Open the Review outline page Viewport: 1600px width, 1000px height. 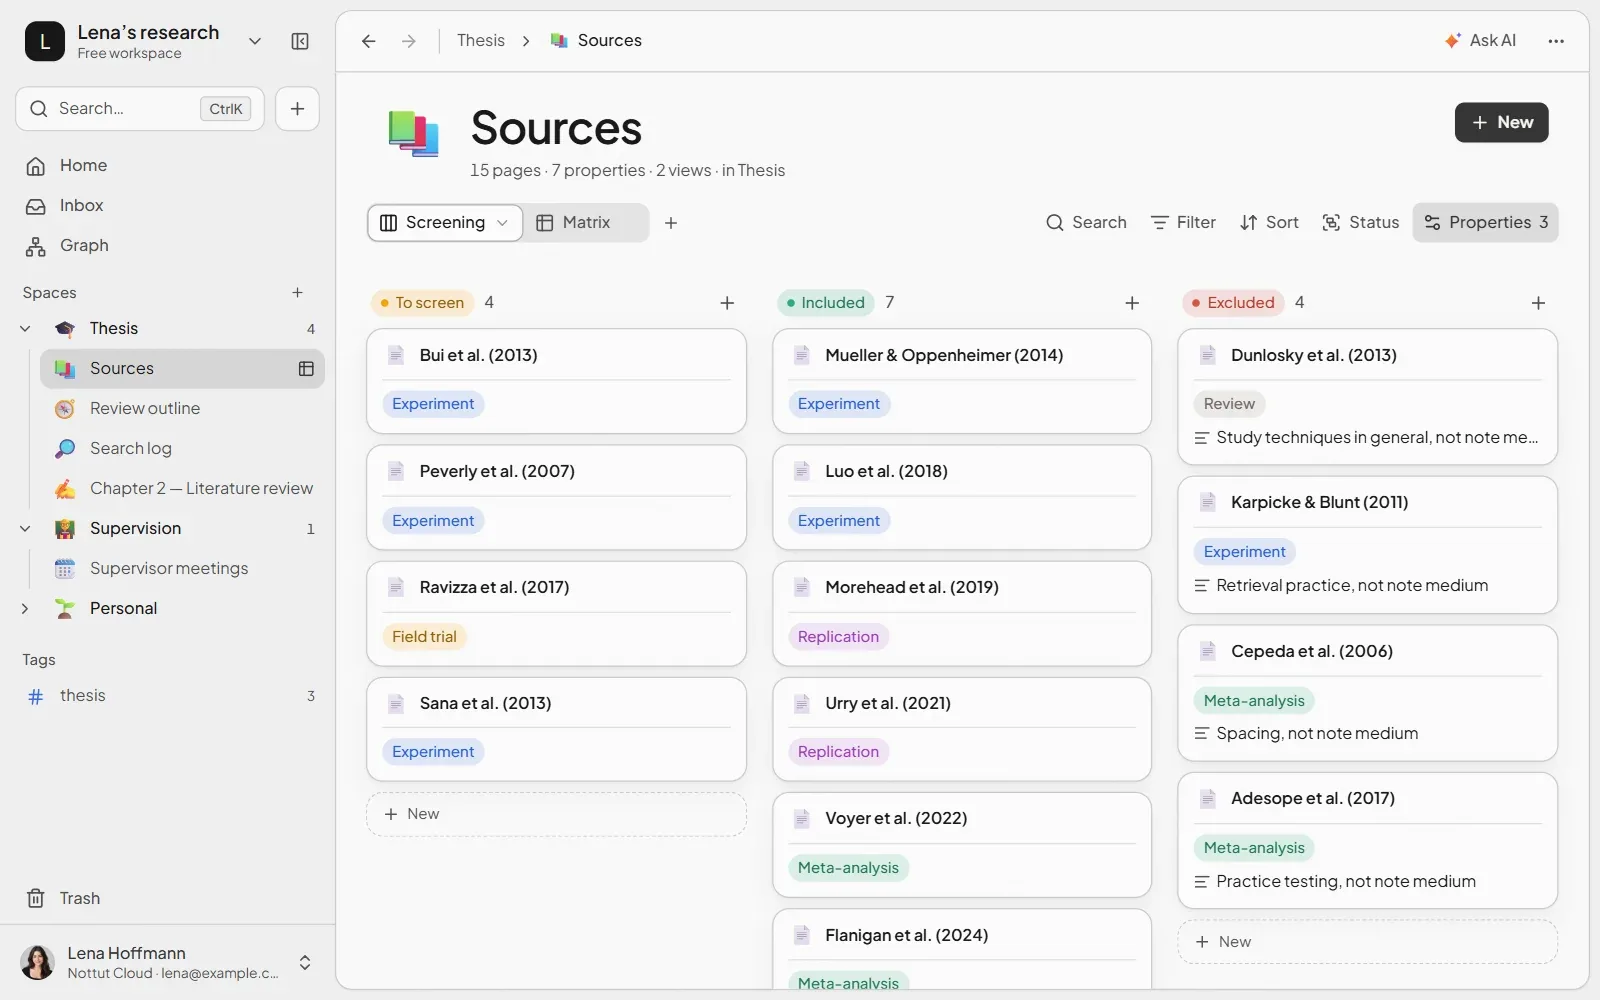point(182,409)
